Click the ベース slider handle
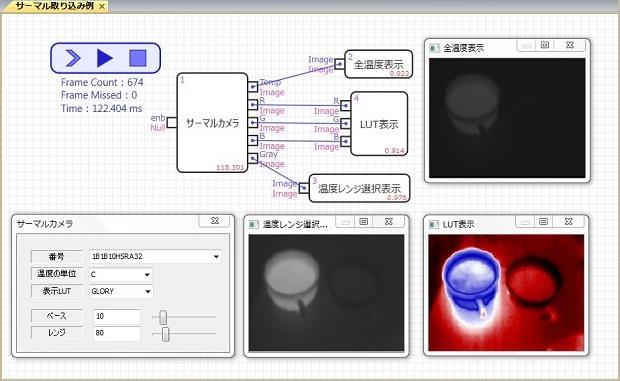 (163, 317)
